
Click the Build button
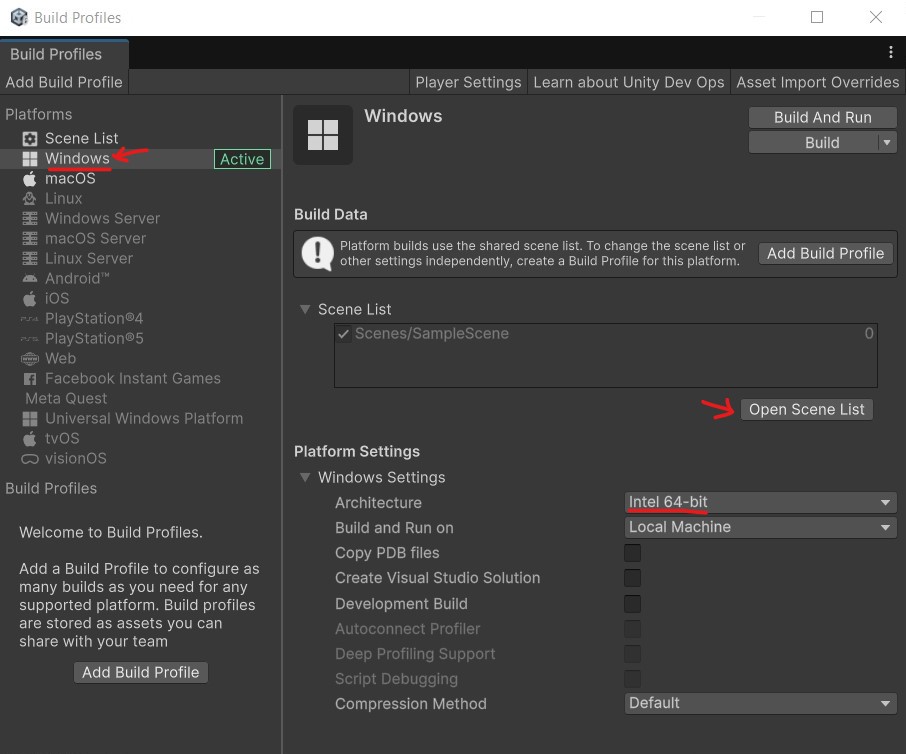click(814, 142)
